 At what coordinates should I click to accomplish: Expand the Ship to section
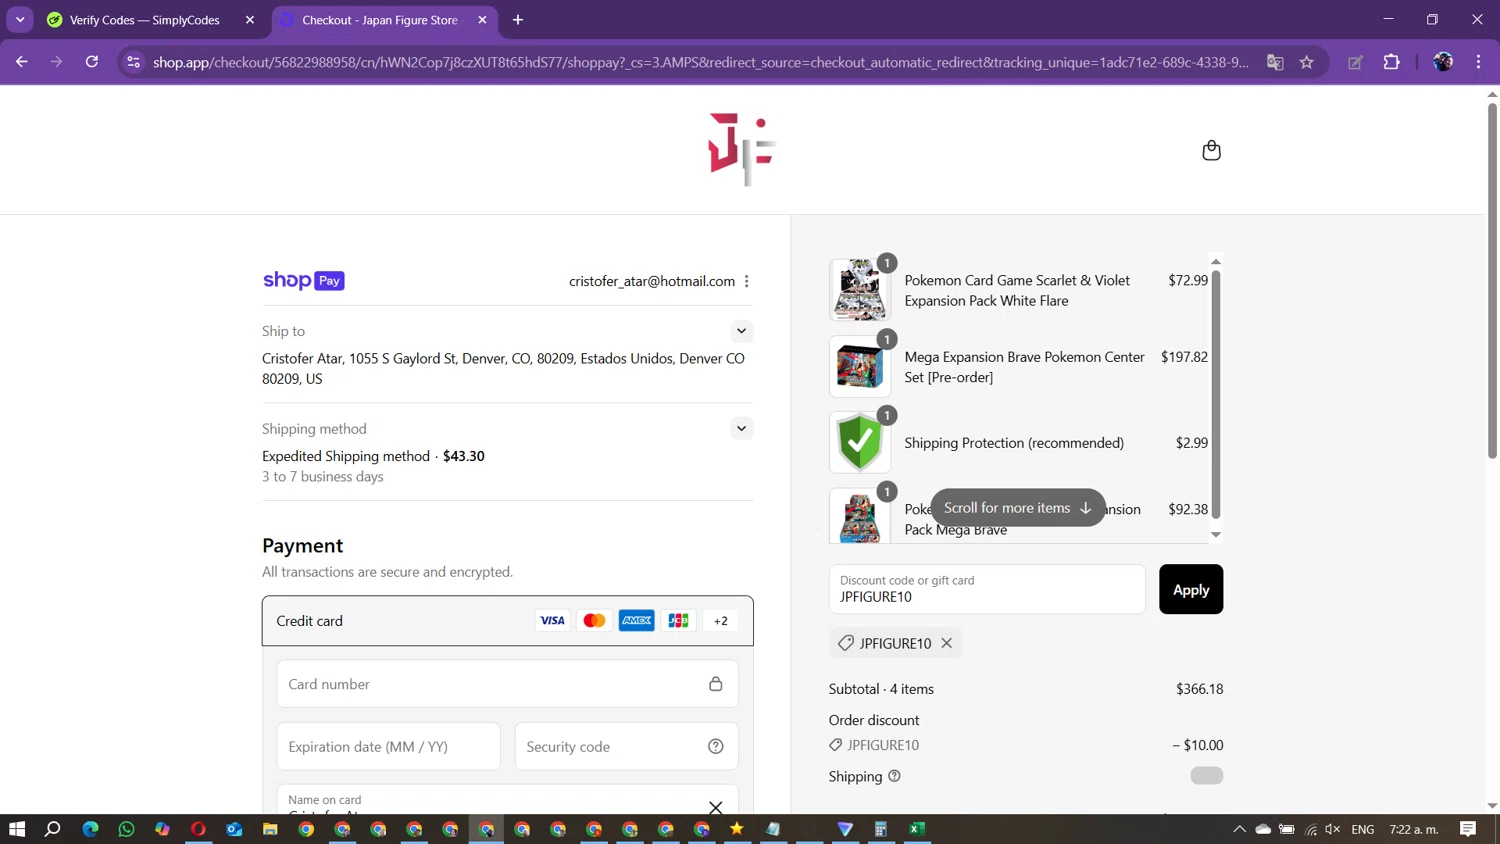(x=741, y=331)
